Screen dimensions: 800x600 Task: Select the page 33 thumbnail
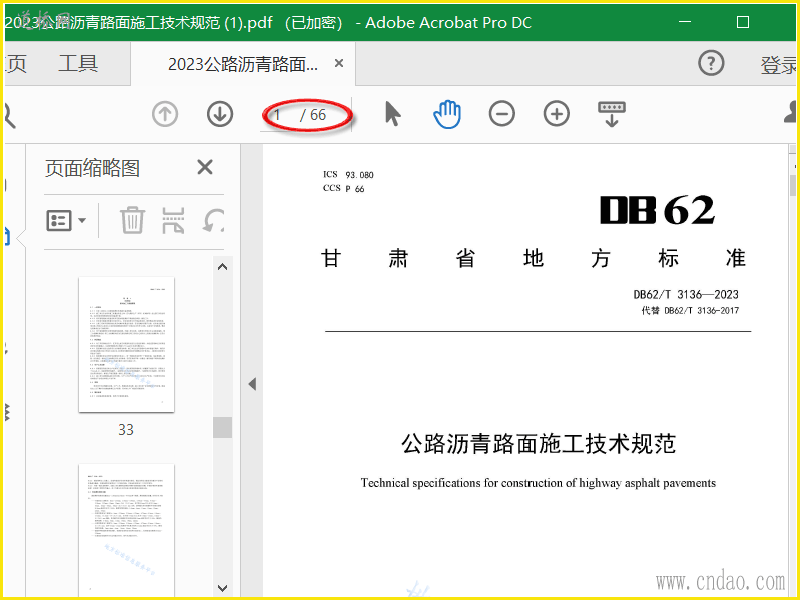(127, 344)
